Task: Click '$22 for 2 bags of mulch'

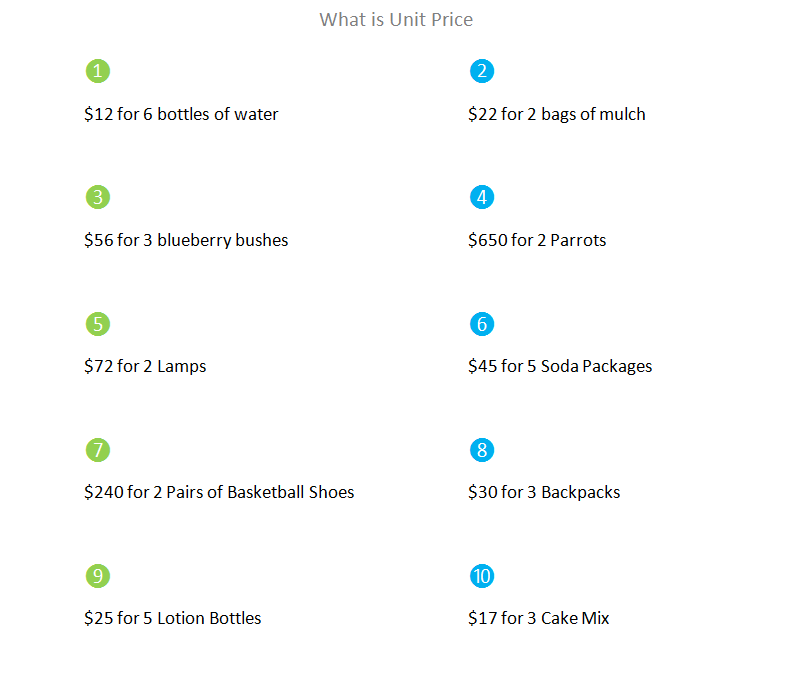Action: point(556,114)
